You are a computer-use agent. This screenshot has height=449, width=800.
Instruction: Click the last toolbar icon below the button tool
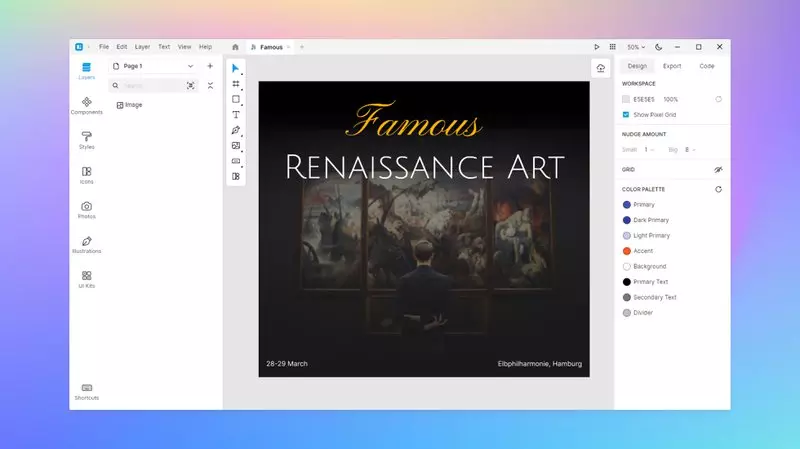coord(236,177)
